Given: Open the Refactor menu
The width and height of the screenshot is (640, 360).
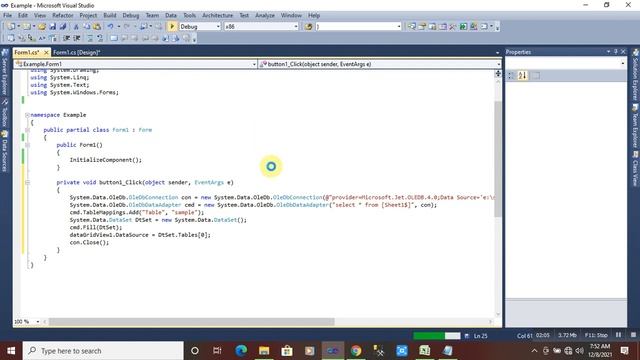Looking at the screenshot, I should click(62, 16).
